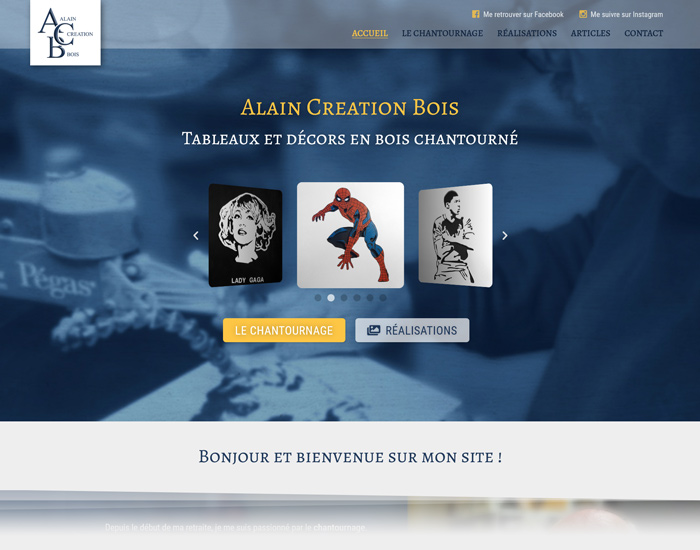Open the Contact page from navigation

[x=643, y=33]
